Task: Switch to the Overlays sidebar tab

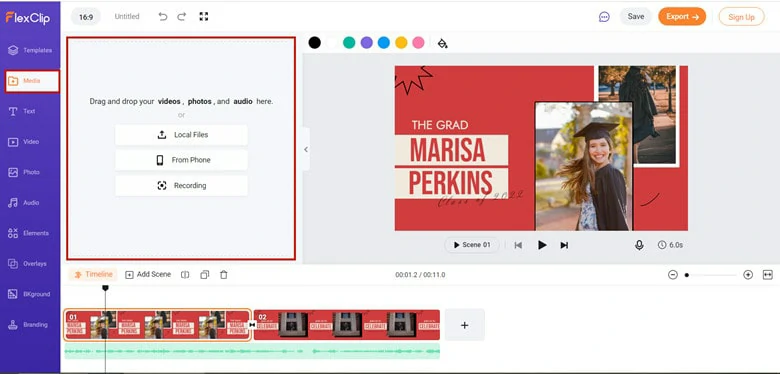Action: coord(30,264)
